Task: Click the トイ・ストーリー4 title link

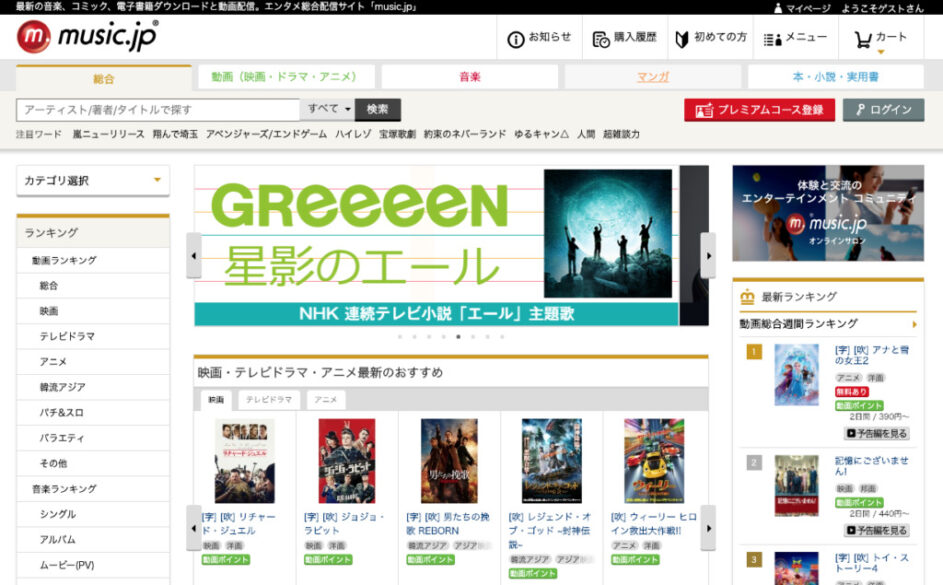Action: tap(871, 563)
